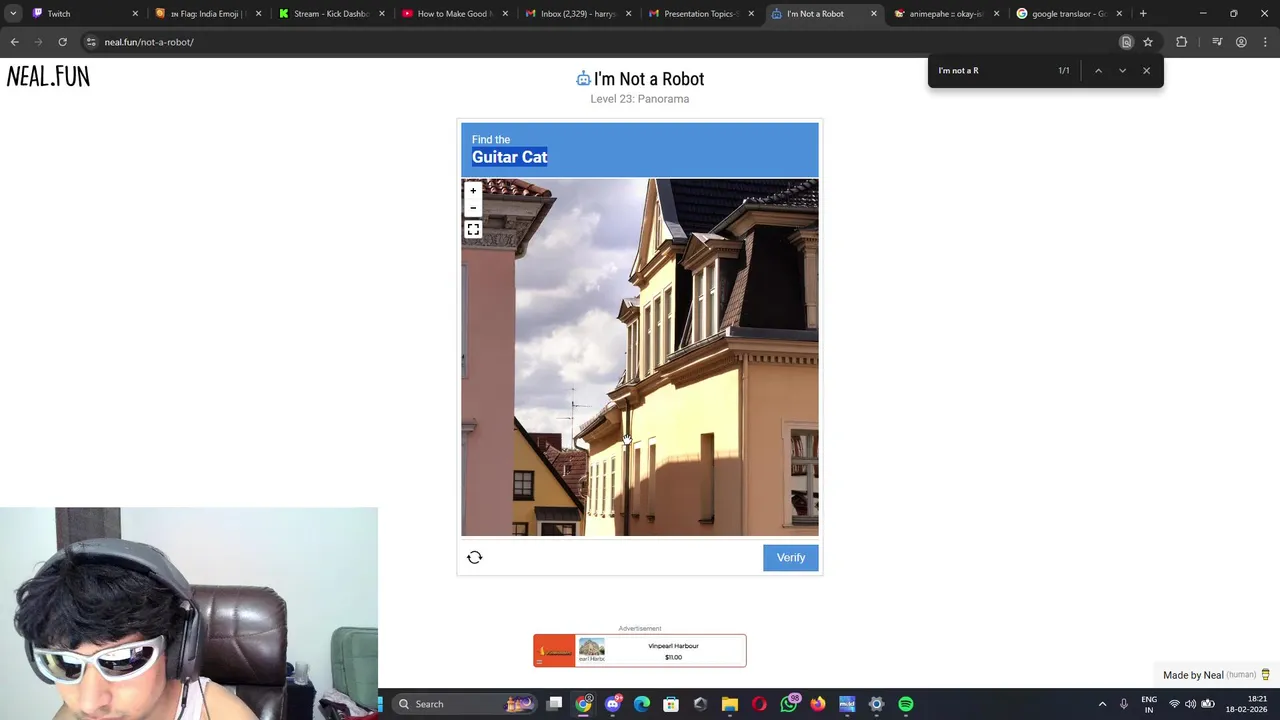Click the Windows taskbar Search box

tap(465, 704)
